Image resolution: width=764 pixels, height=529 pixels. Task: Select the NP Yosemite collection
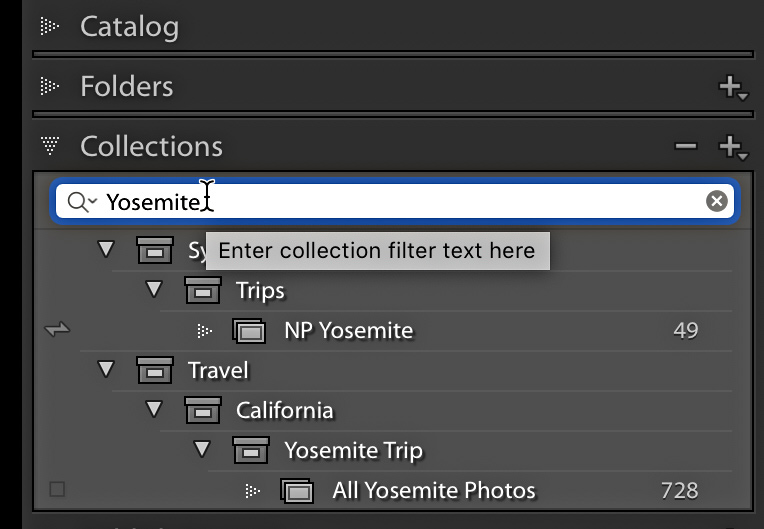[x=348, y=330]
